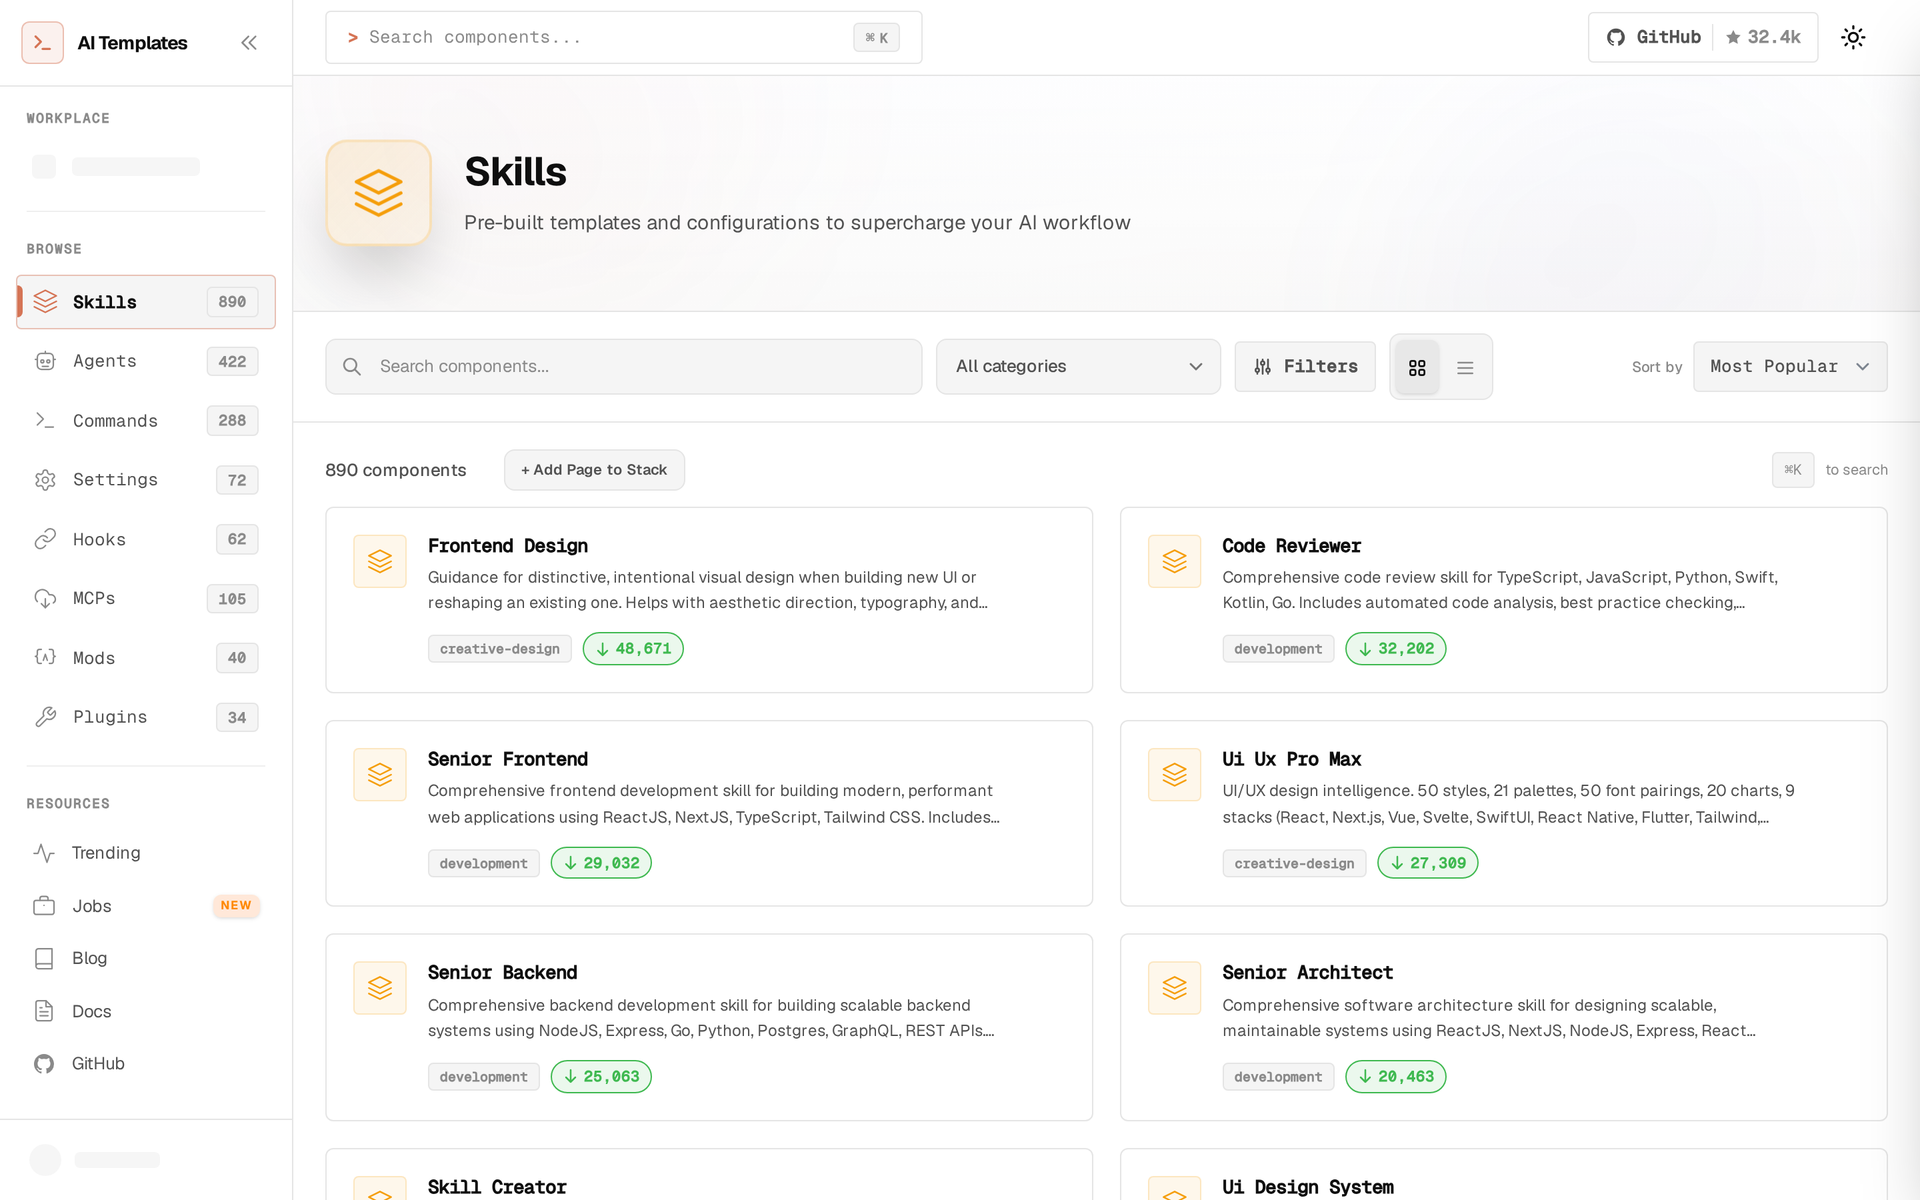
Task: Click the AI Templates terminal logo icon
Action: [x=42, y=42]
